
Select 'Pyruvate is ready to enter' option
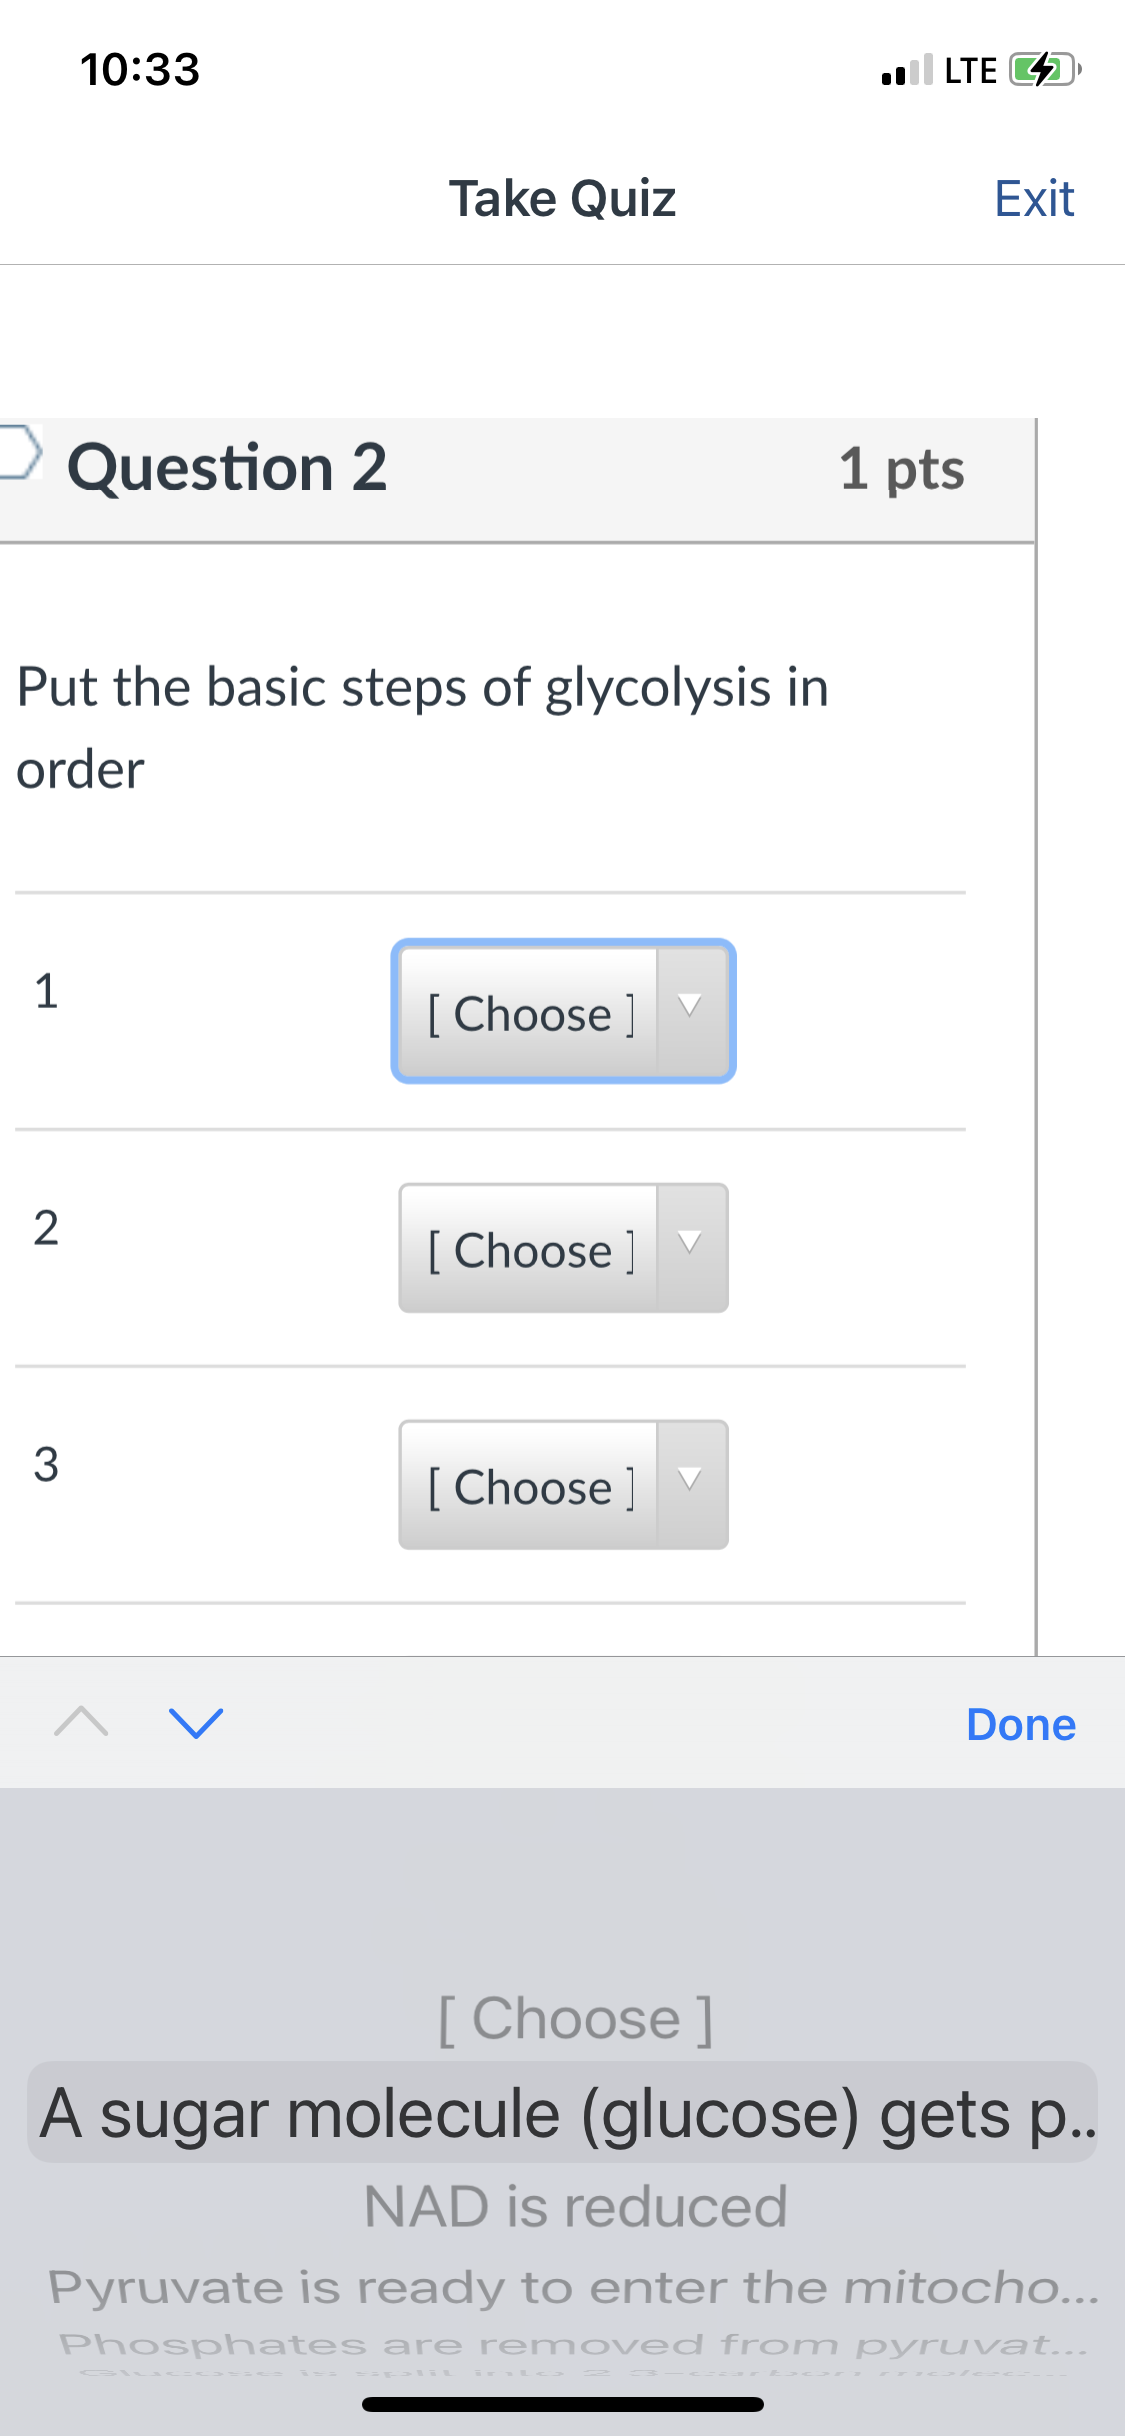pos(573,2288)
